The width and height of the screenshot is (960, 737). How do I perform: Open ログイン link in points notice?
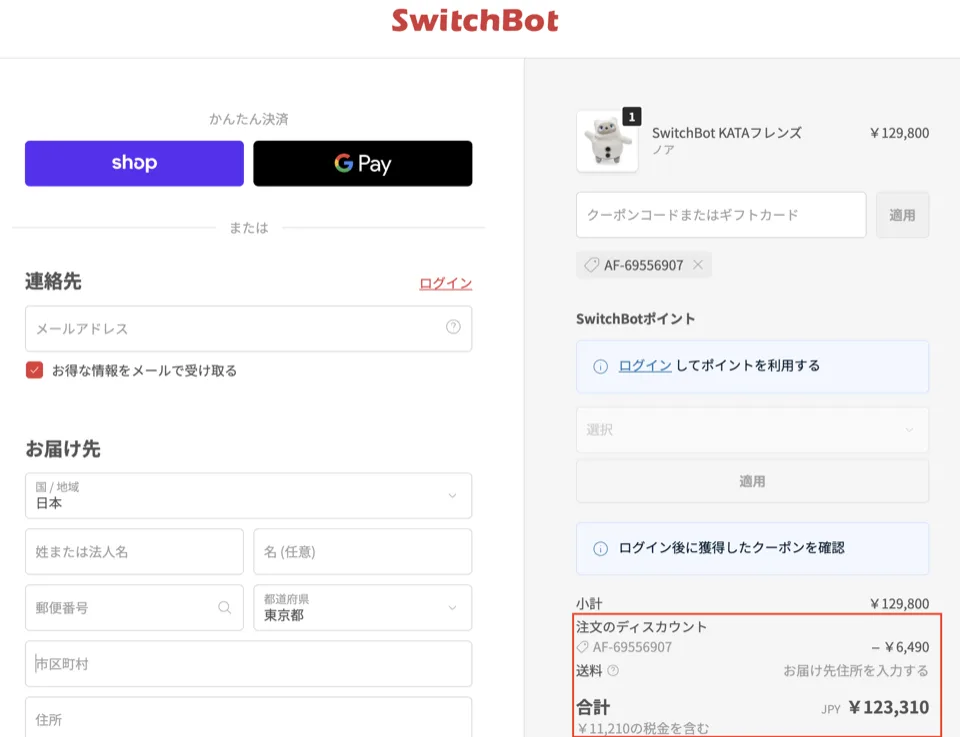645,365
